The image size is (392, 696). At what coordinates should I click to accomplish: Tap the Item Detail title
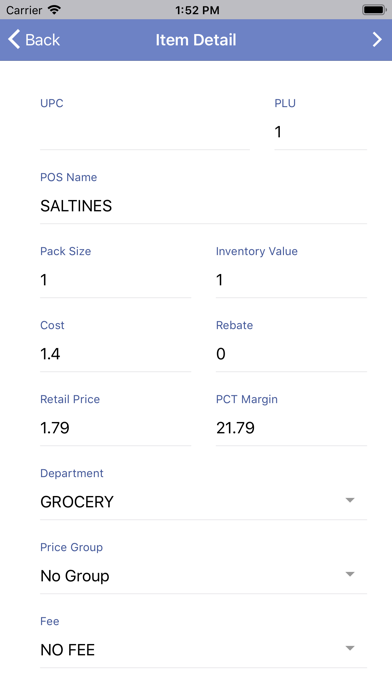click(196, 40)
